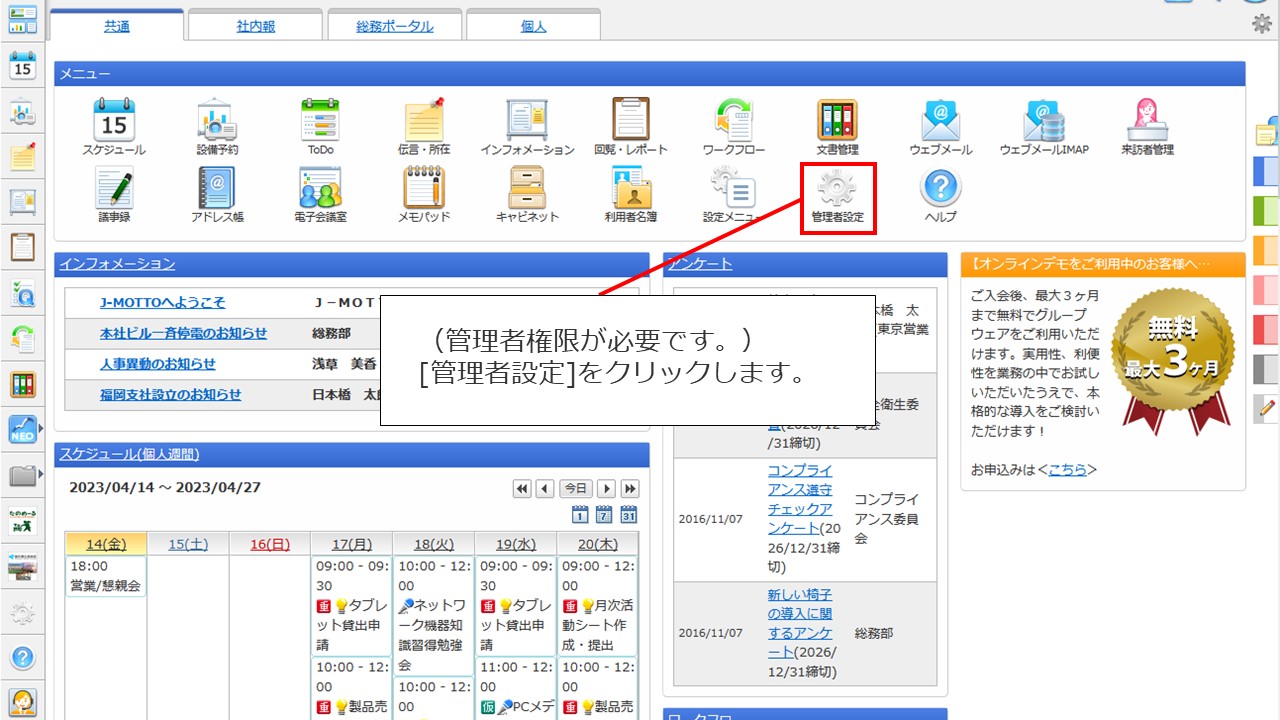Viewport: 1280px width, 720px height.
Task: Click the 今日 button in schedule
Action: 575,489
